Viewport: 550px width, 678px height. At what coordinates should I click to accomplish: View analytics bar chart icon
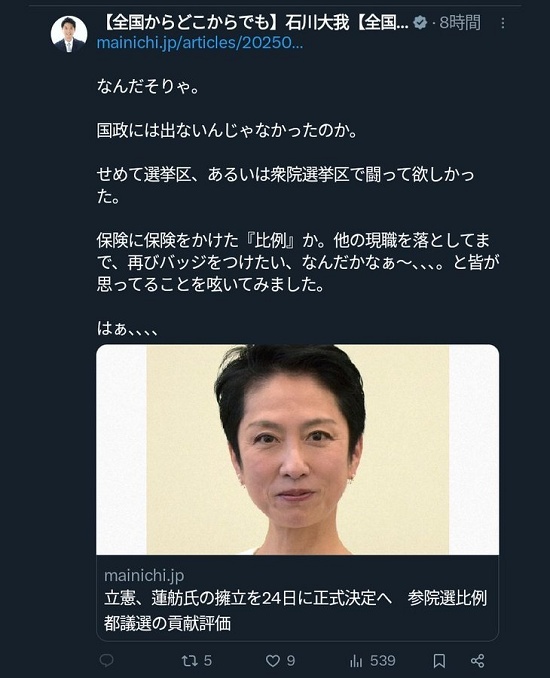coord(356,660)
